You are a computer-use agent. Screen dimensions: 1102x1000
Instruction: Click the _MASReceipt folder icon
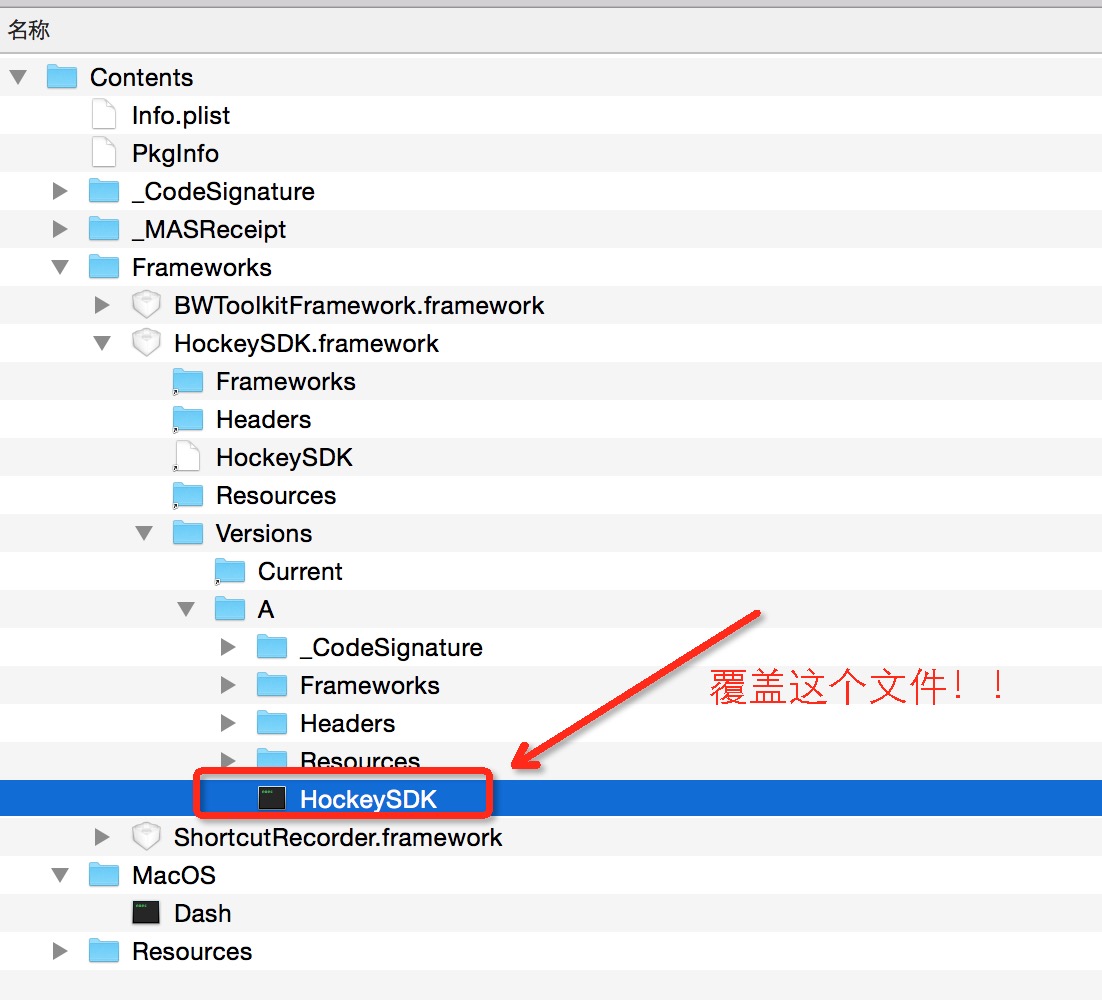[x=104, y=229]
